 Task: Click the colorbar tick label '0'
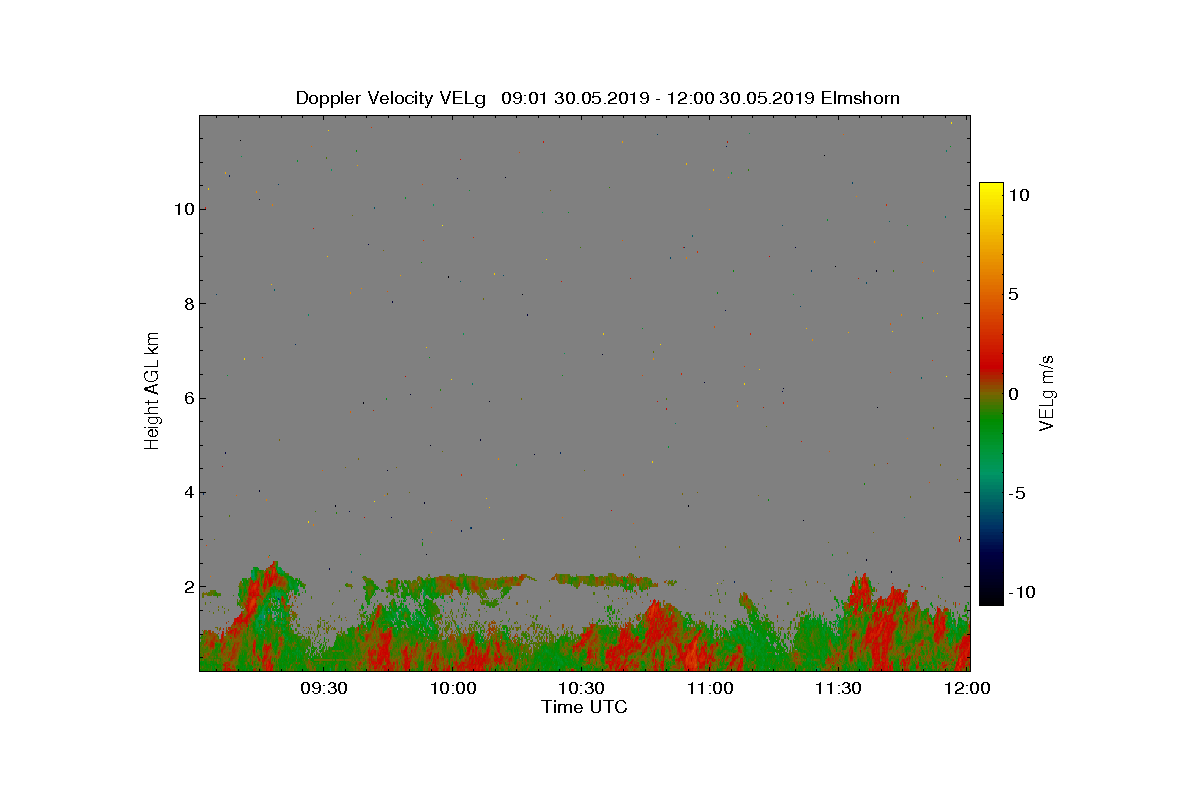pos(1013,394)
